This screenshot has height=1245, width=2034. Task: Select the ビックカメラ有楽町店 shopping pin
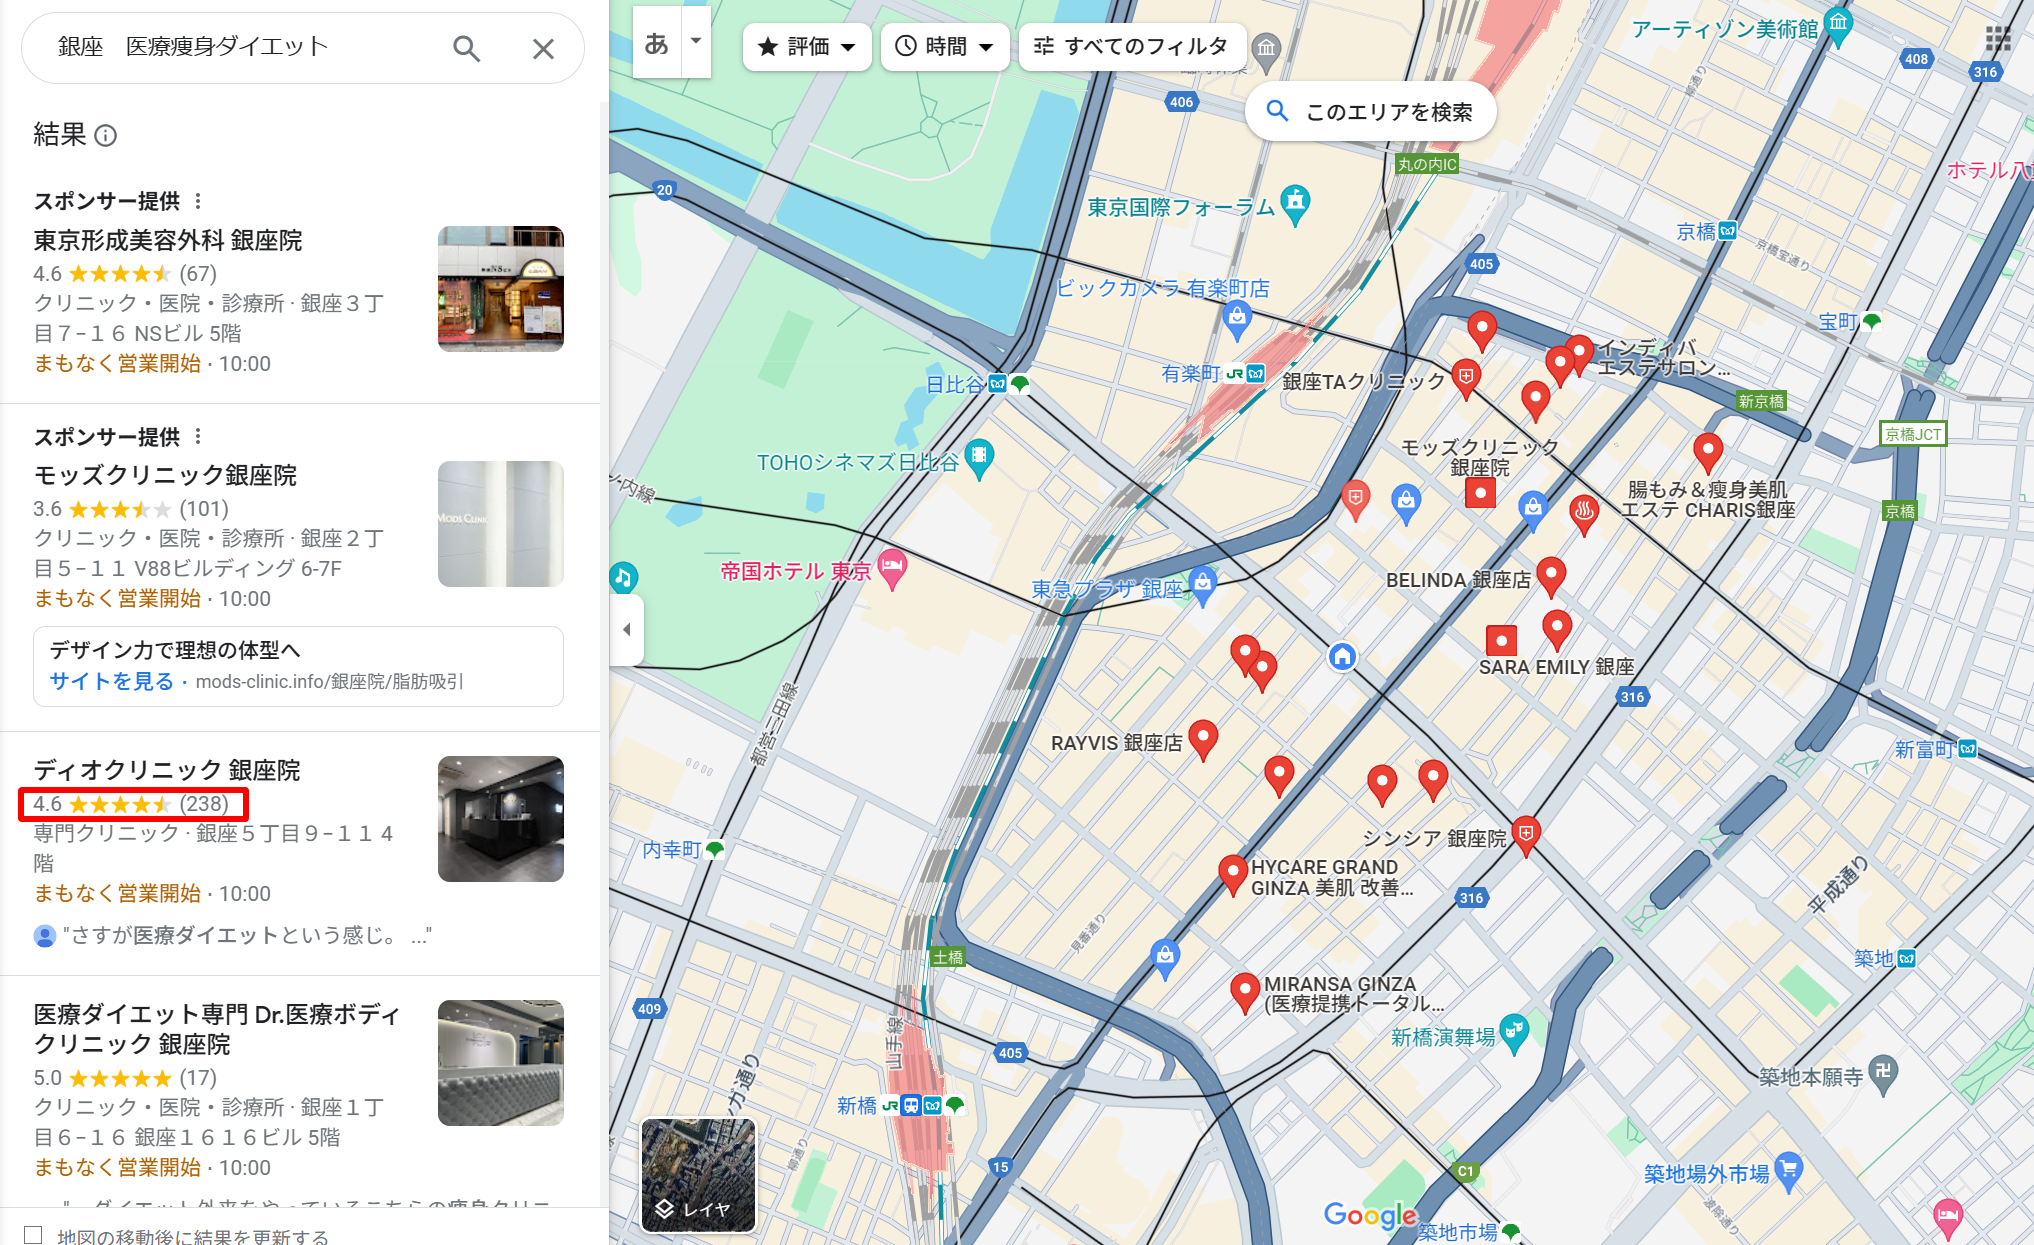point(1237,319)
